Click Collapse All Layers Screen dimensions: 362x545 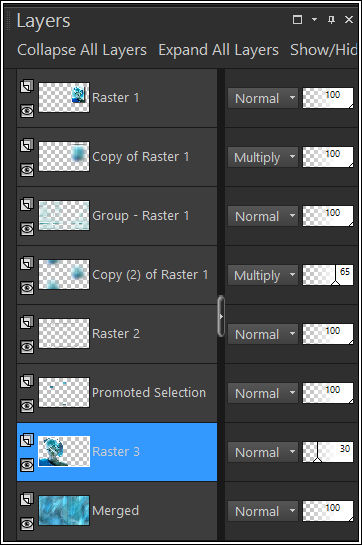pos(82,50)
